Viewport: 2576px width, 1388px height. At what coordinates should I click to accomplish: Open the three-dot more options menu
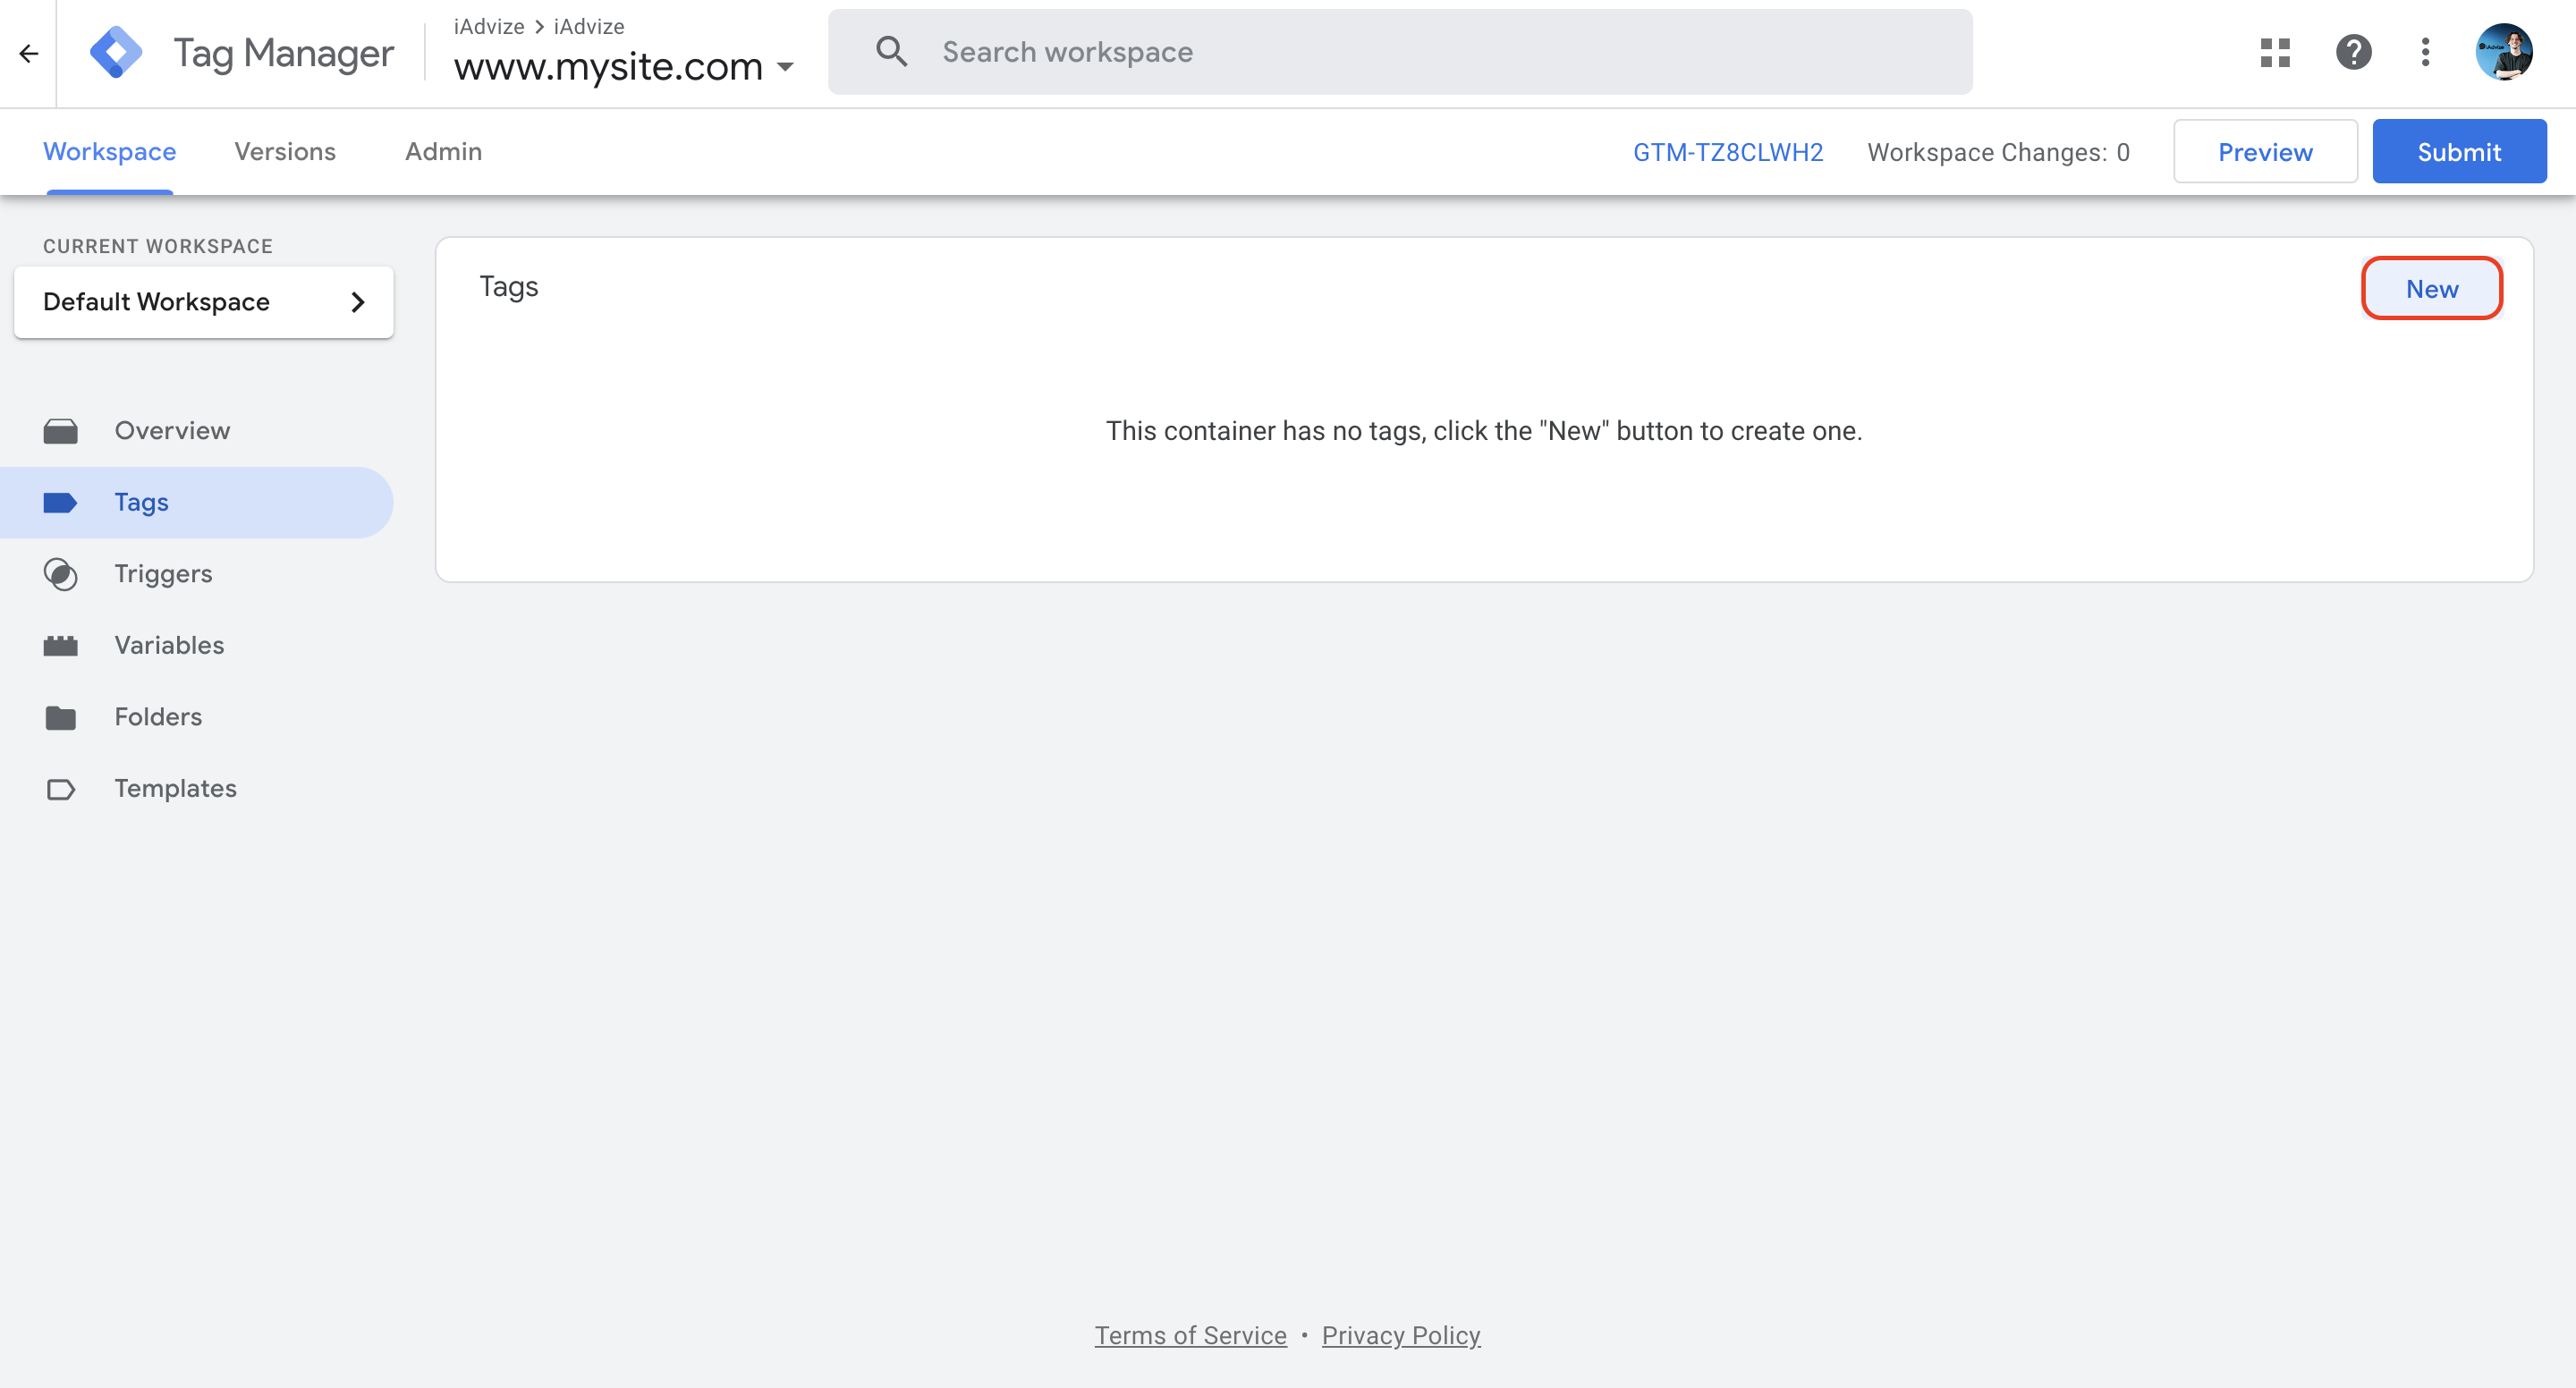2425,52
